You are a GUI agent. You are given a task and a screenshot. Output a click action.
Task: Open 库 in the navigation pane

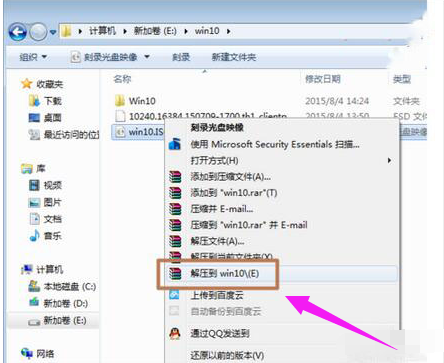pos(33,169)
